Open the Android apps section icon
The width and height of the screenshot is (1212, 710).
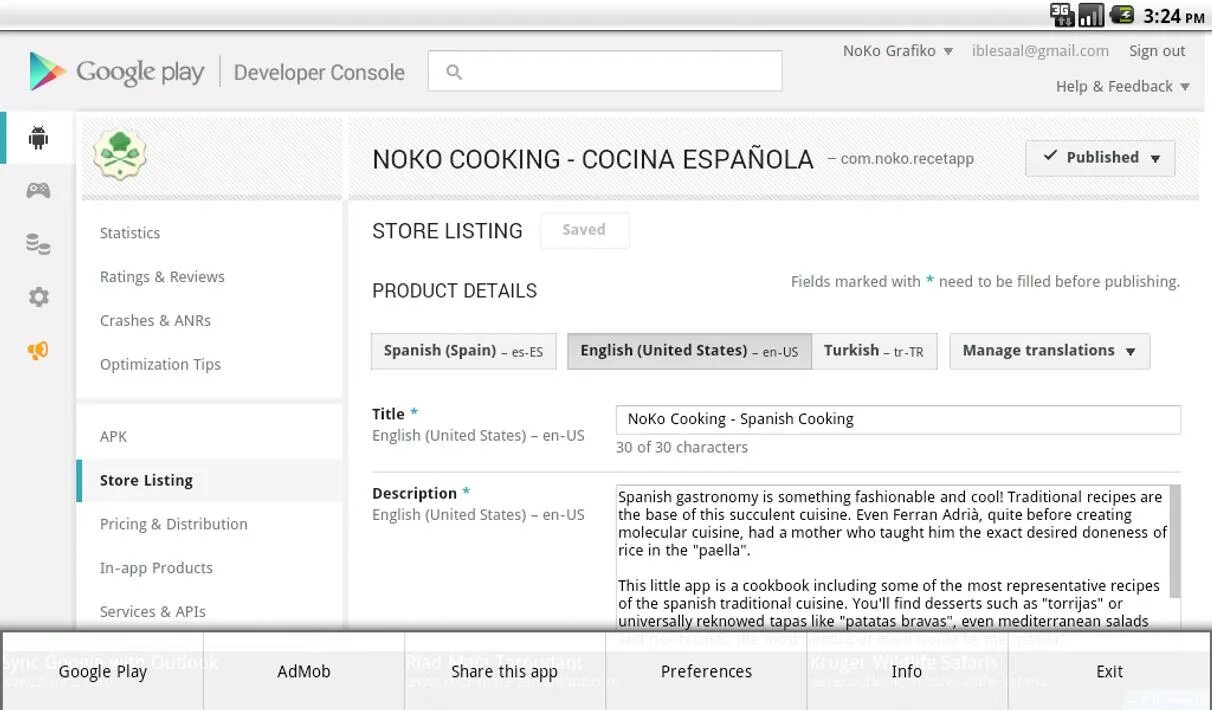tap(38, 138)
